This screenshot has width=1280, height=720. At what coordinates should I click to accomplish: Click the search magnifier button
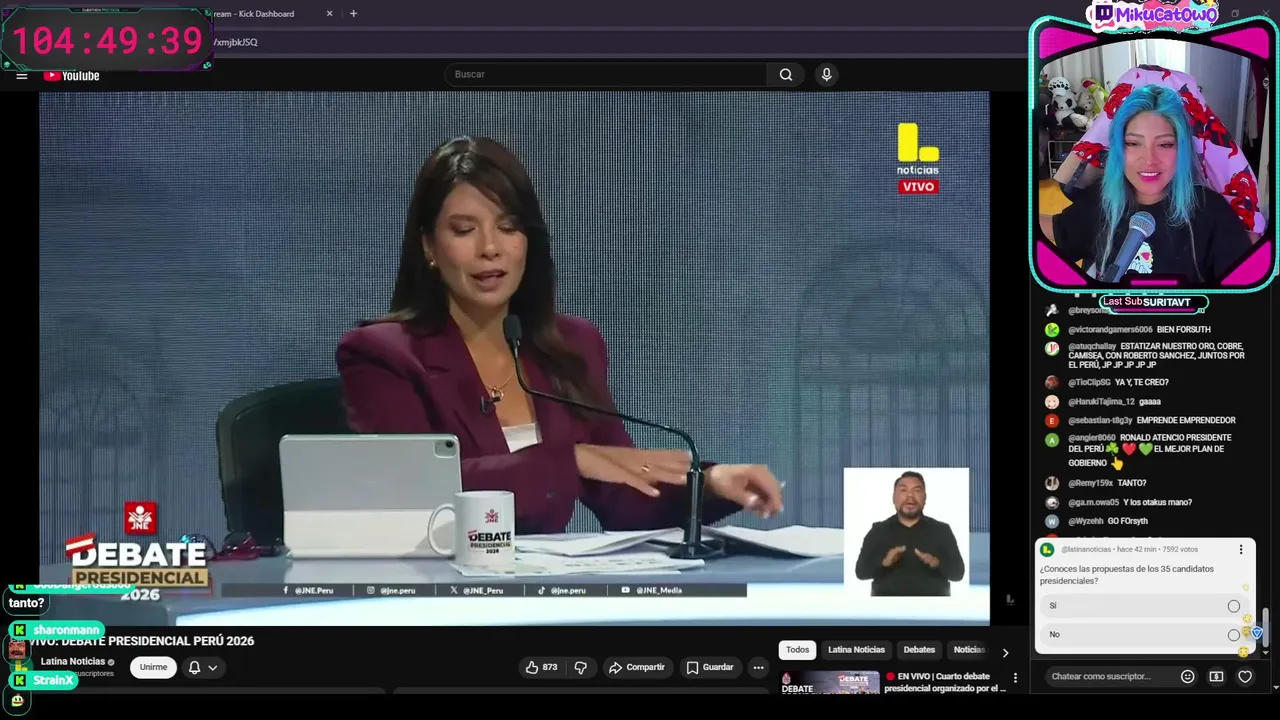tap(786, 74)
